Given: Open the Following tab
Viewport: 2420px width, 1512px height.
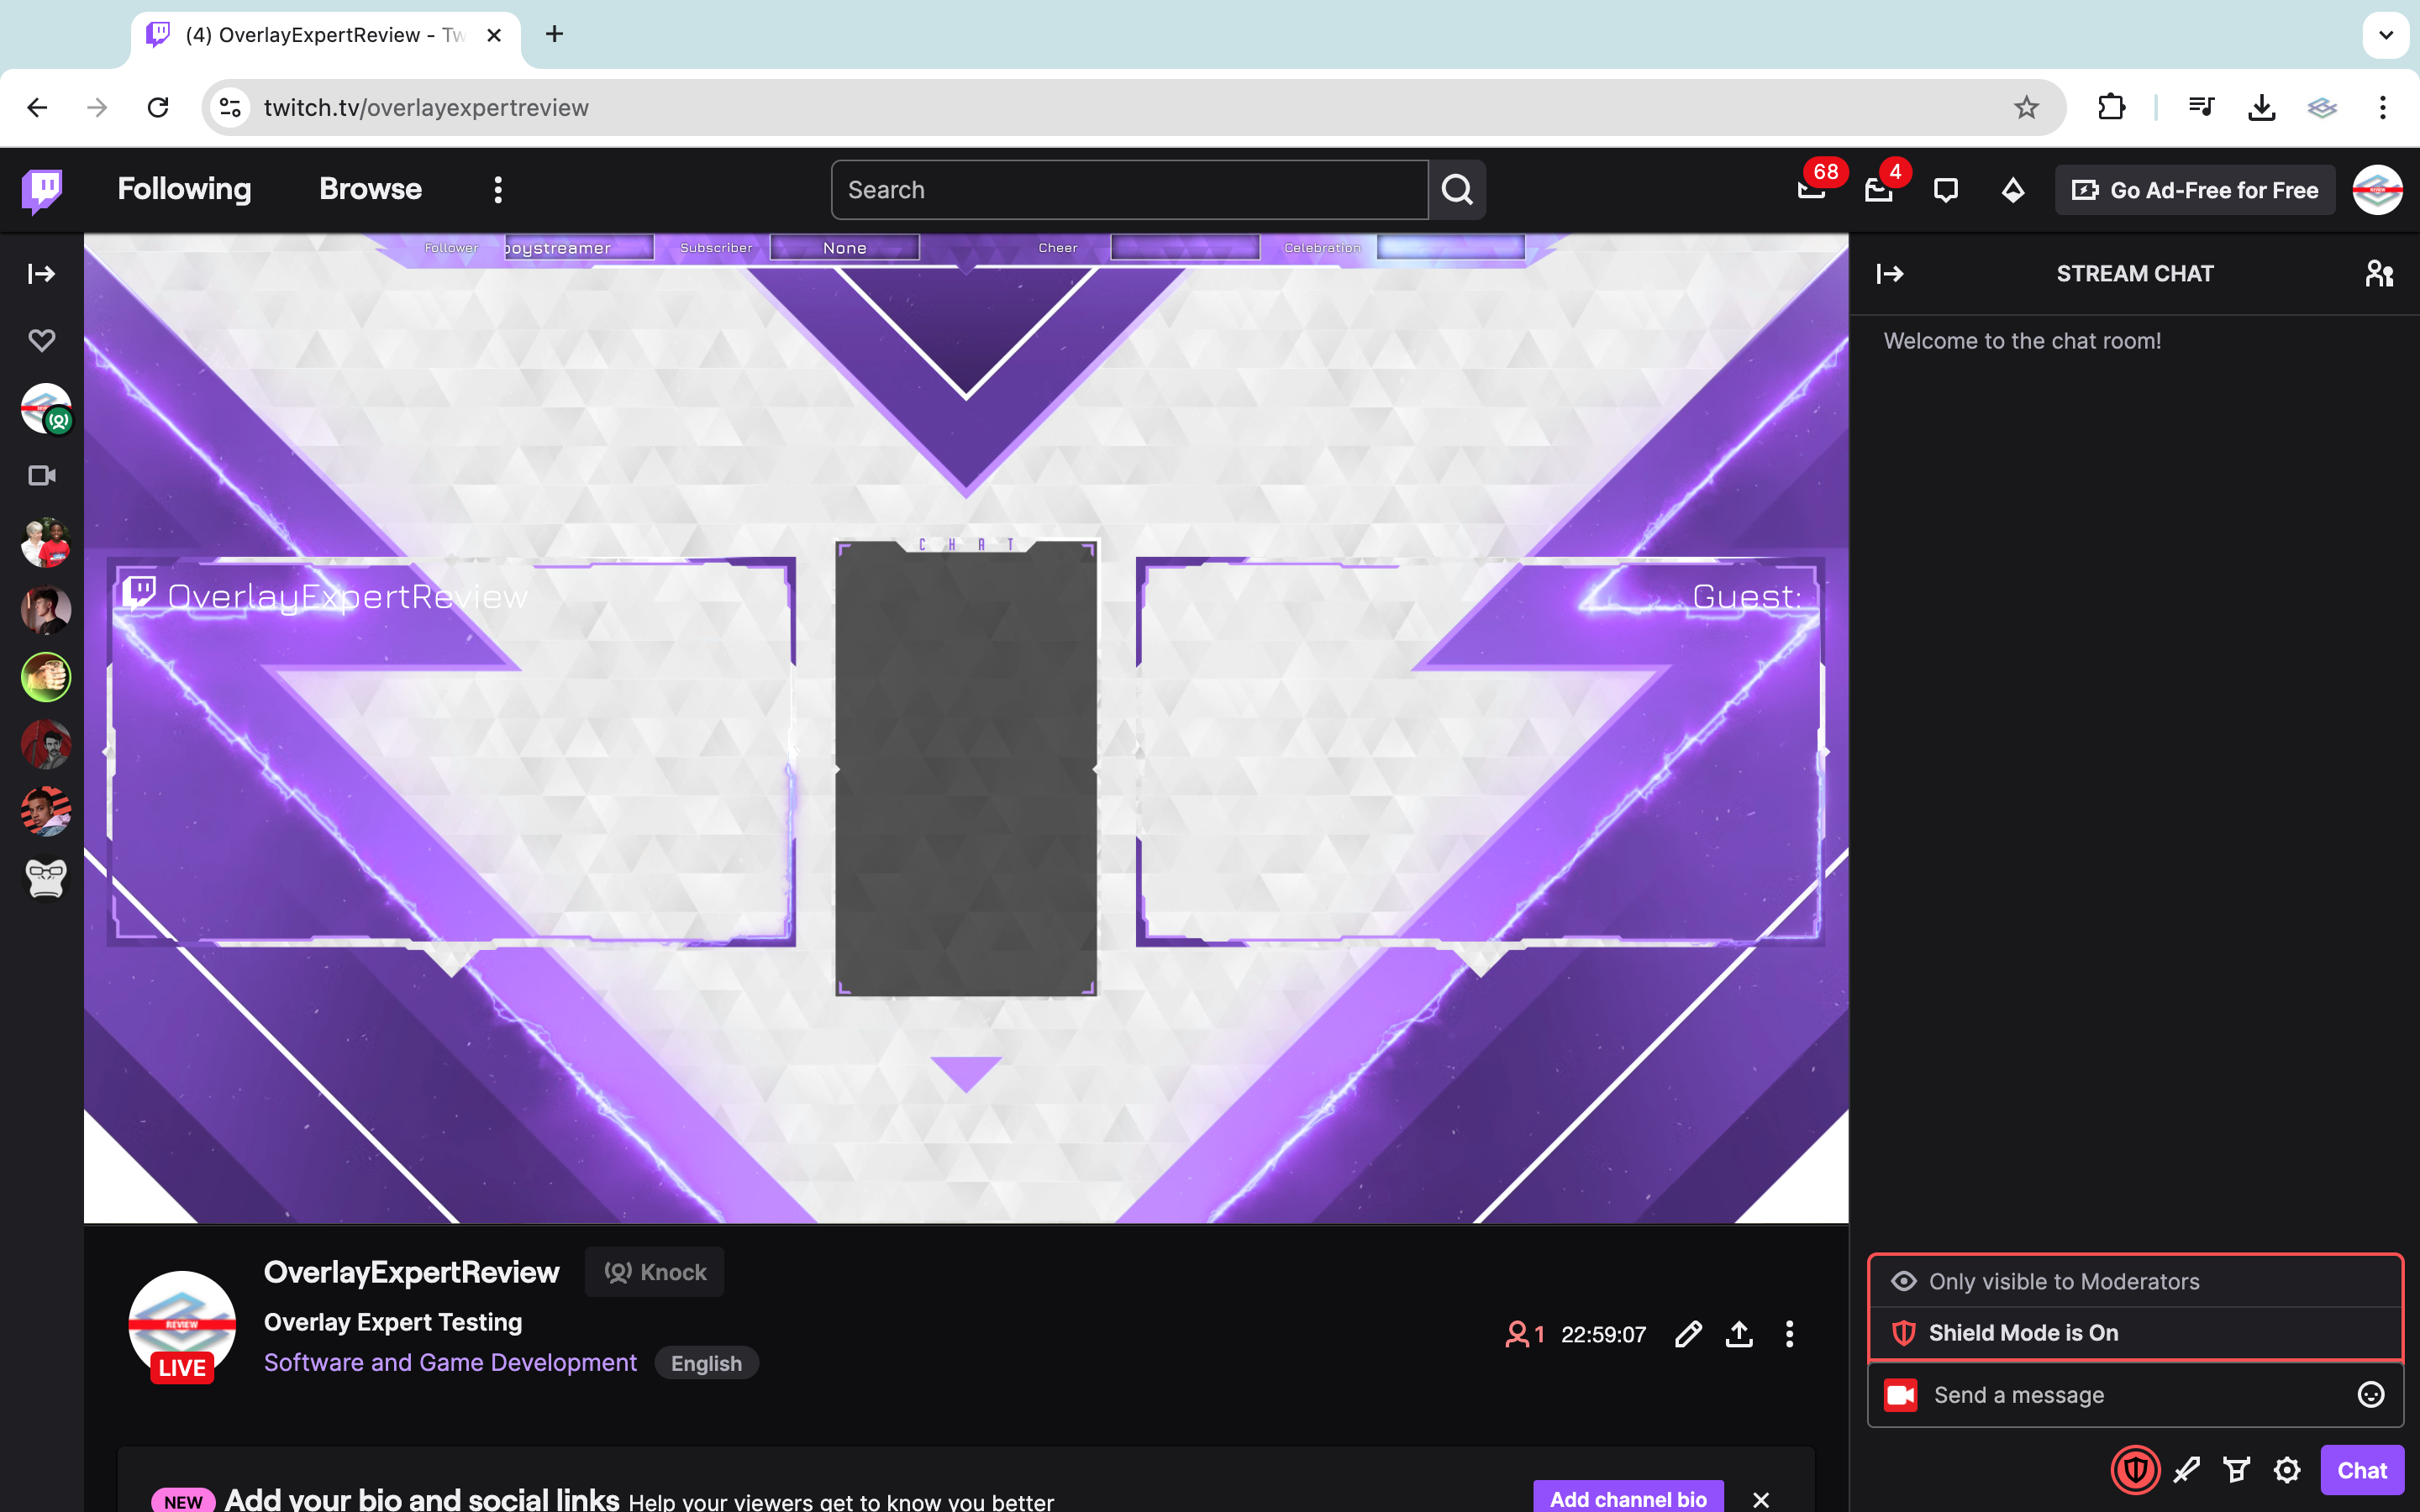Looking at the screenshot, I should 184,189.
